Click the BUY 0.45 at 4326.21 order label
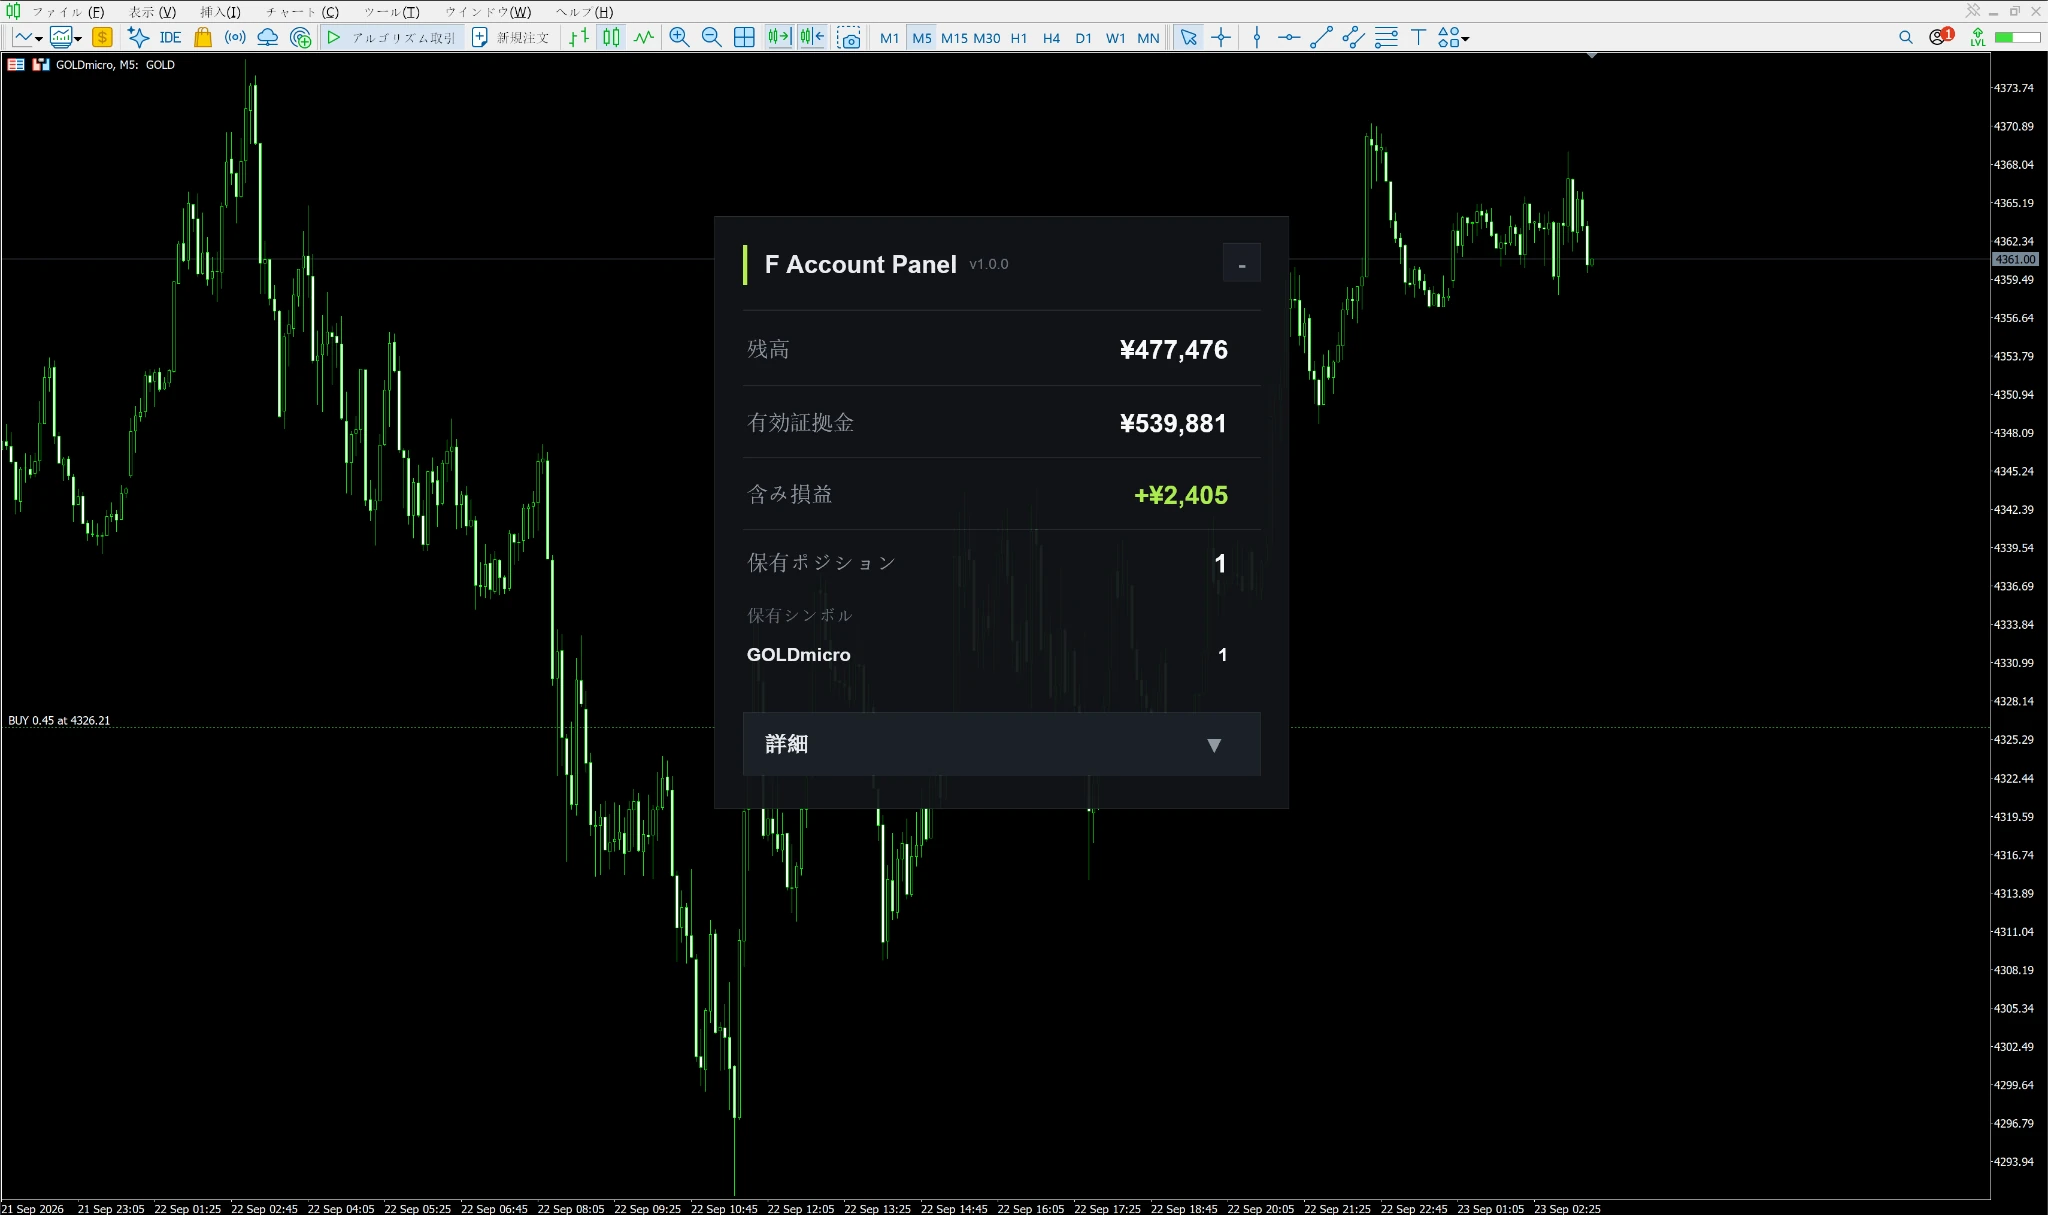Image resolution: width=2048 pixels, height=1215 pixels. tap(59, 720)
